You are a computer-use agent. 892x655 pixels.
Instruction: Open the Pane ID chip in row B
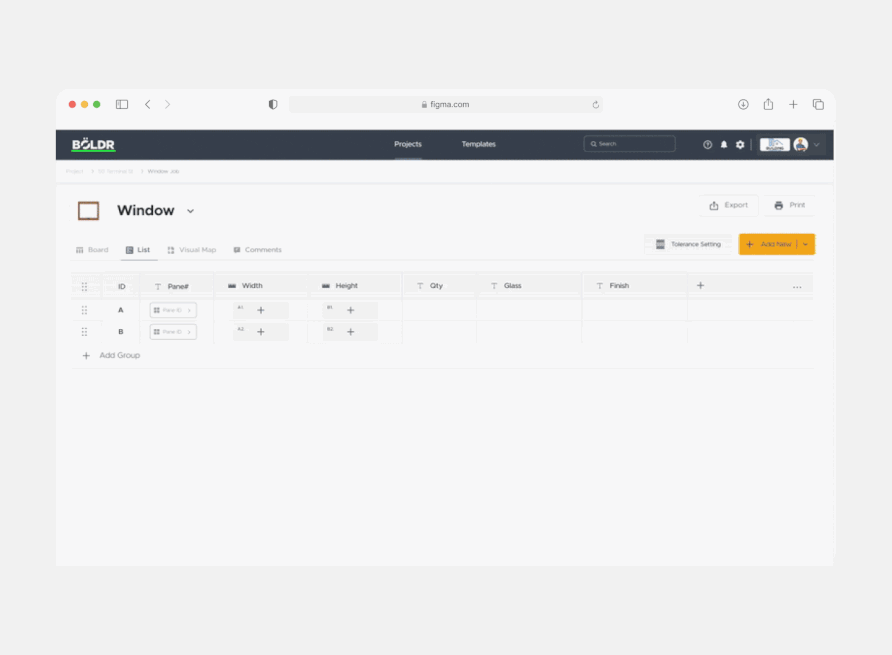tap(173, 332)
